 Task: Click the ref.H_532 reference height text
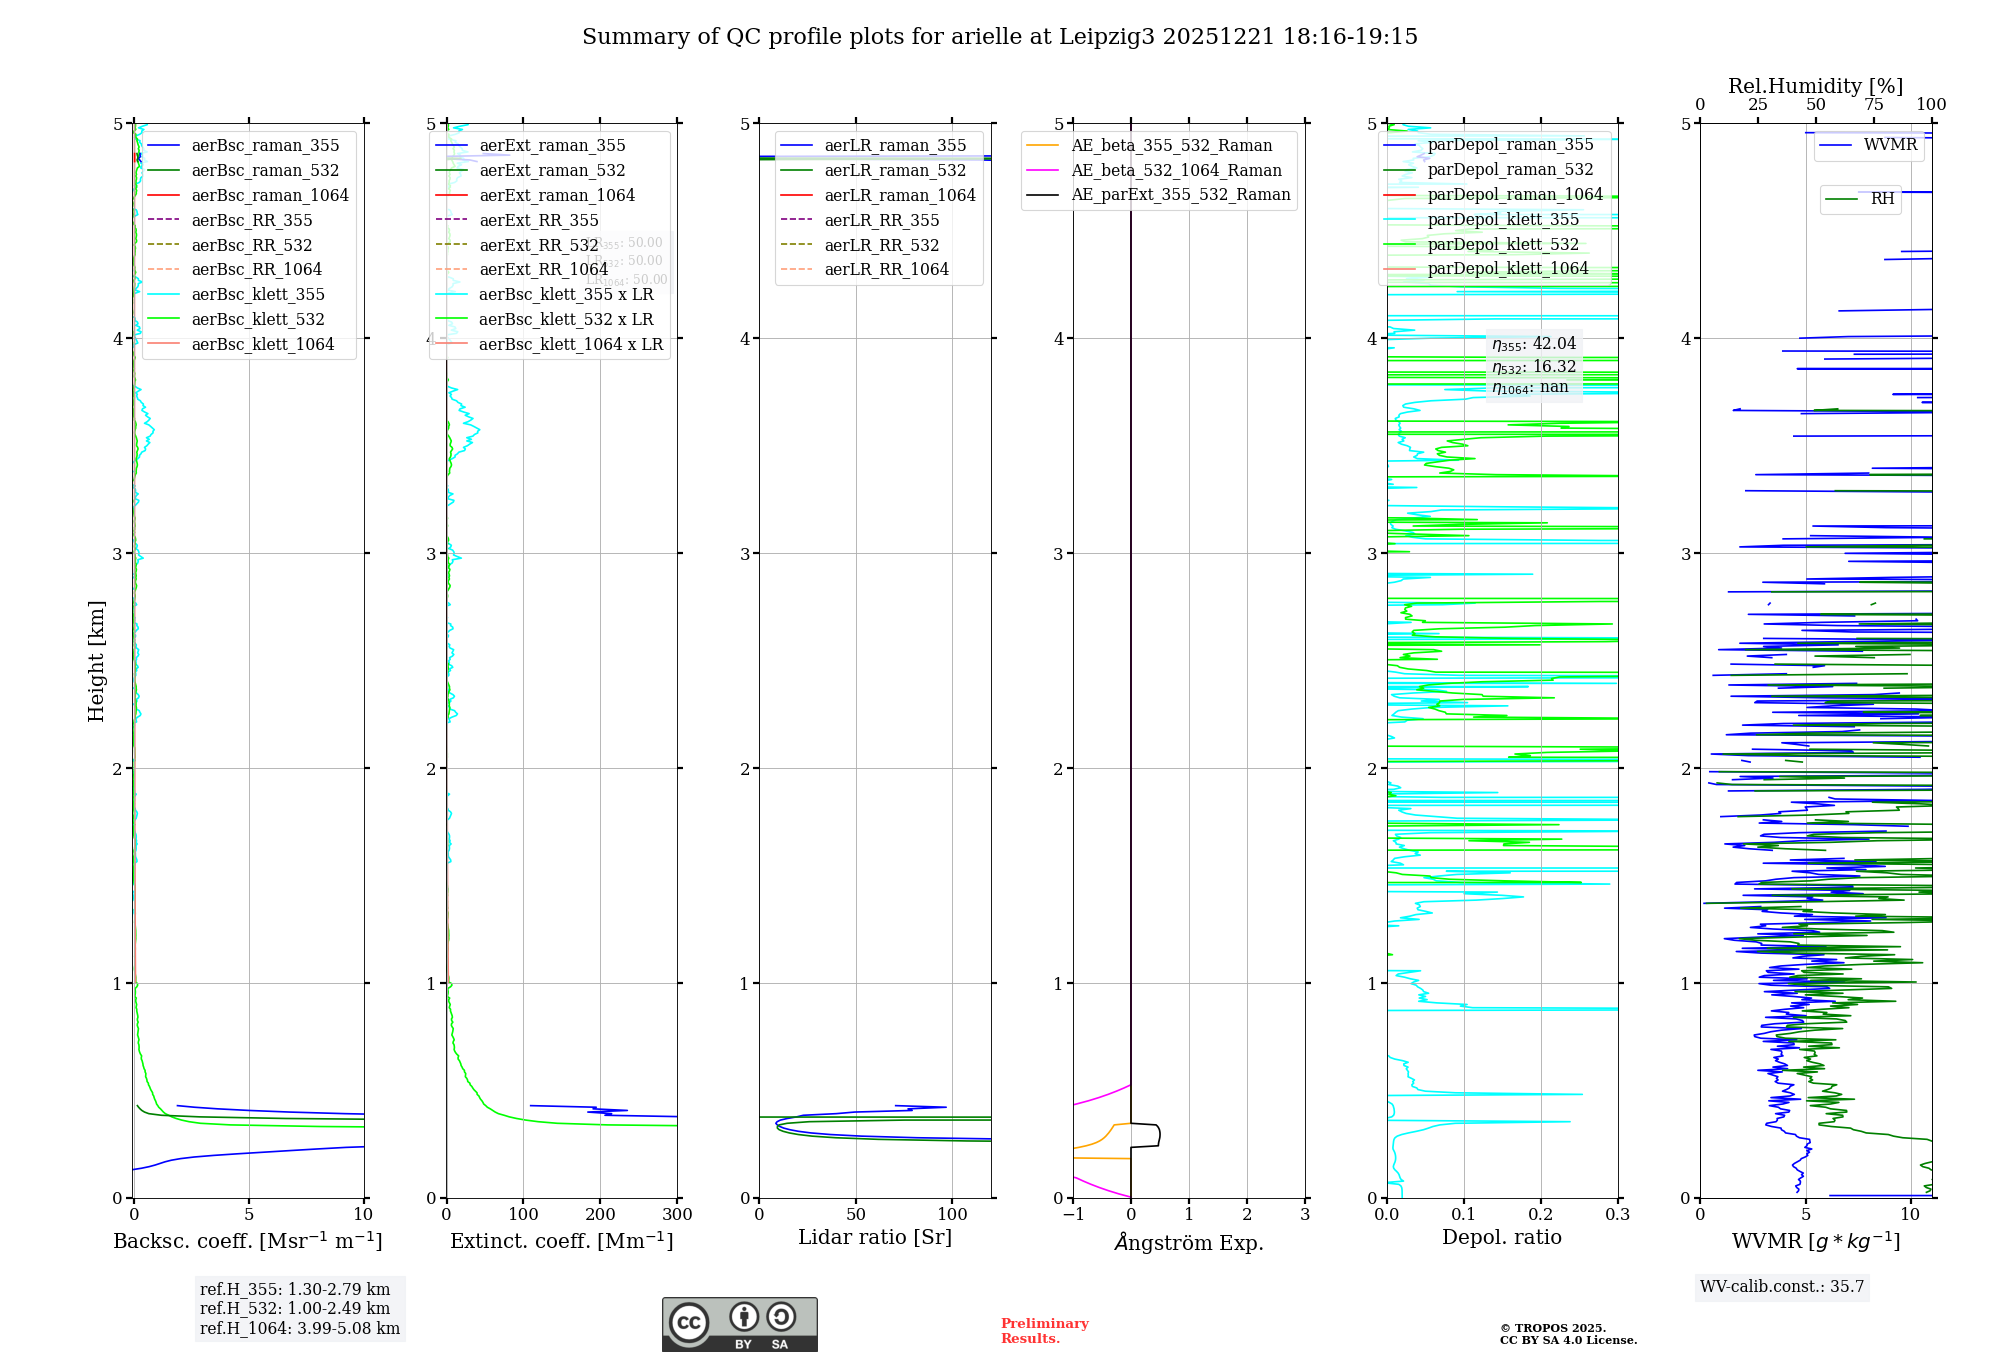[x=295, y=1309]
